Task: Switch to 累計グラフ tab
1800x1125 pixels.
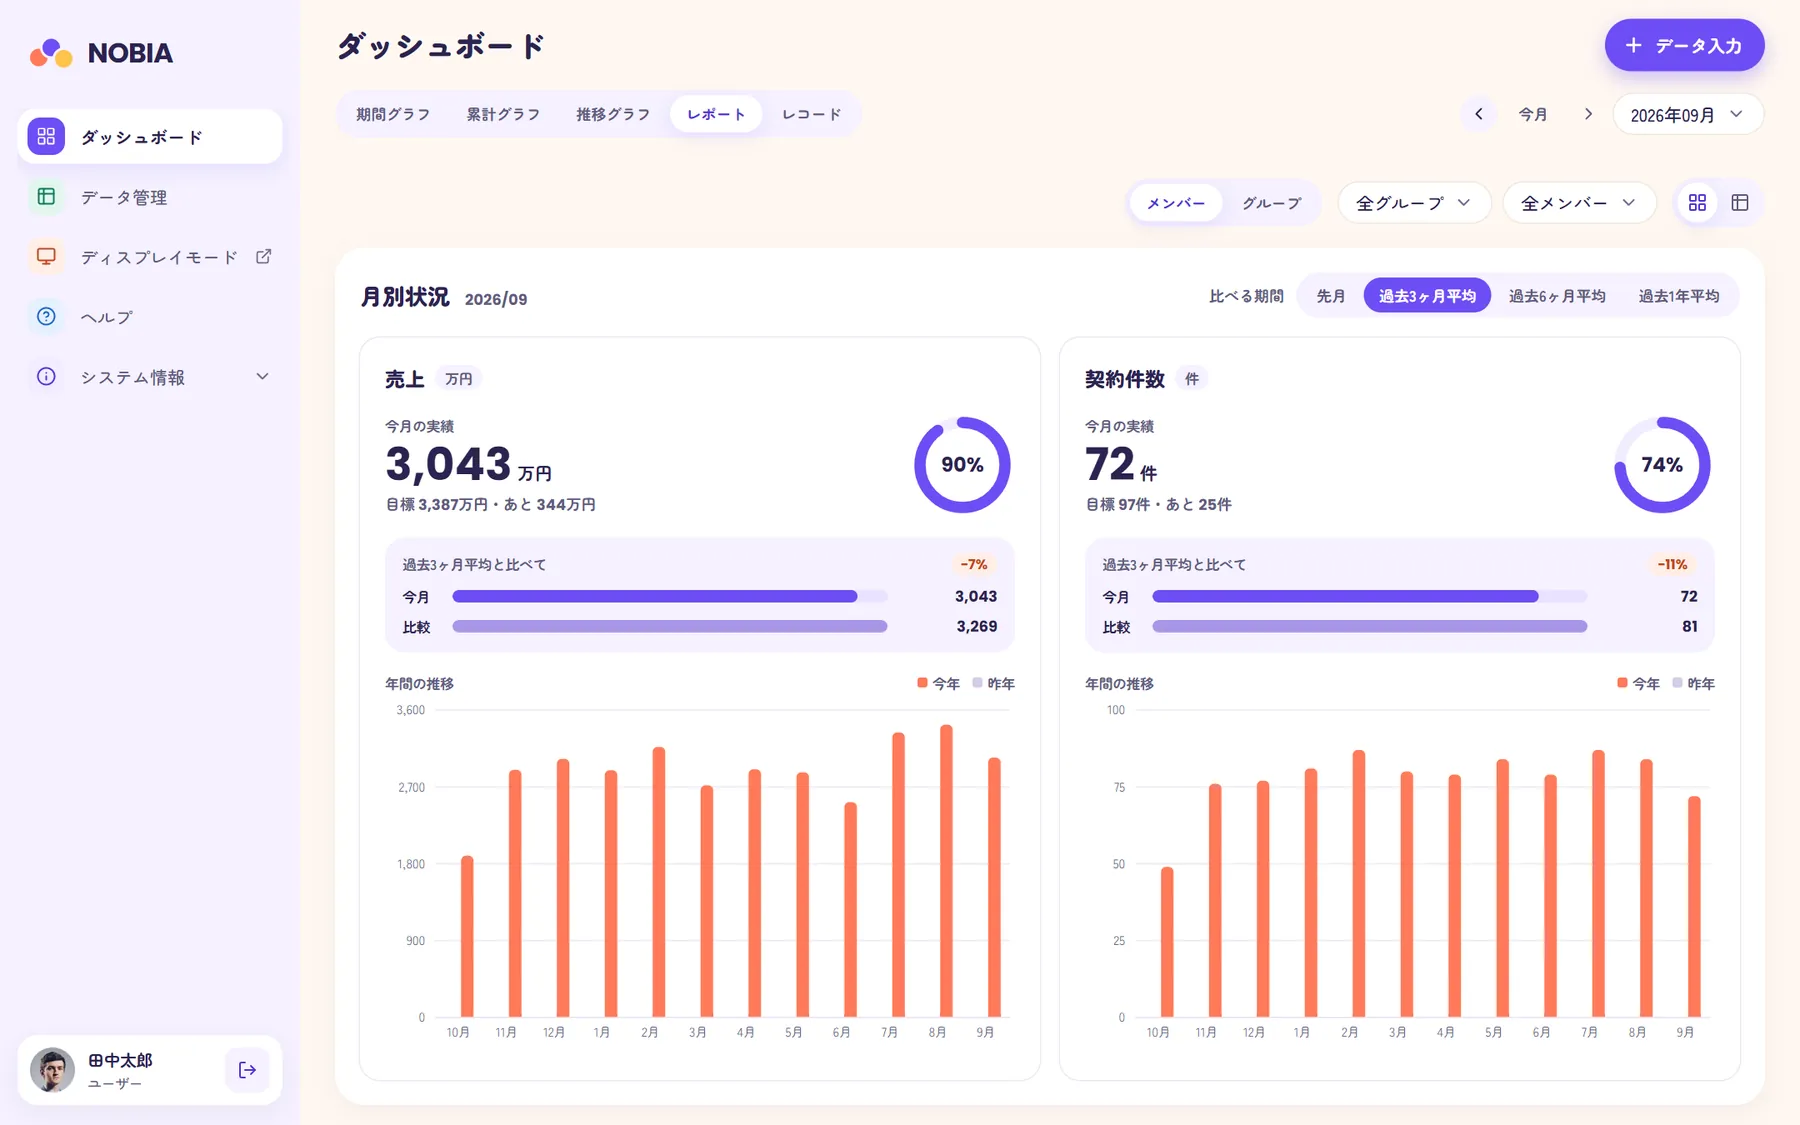Action: coord(503,114)
